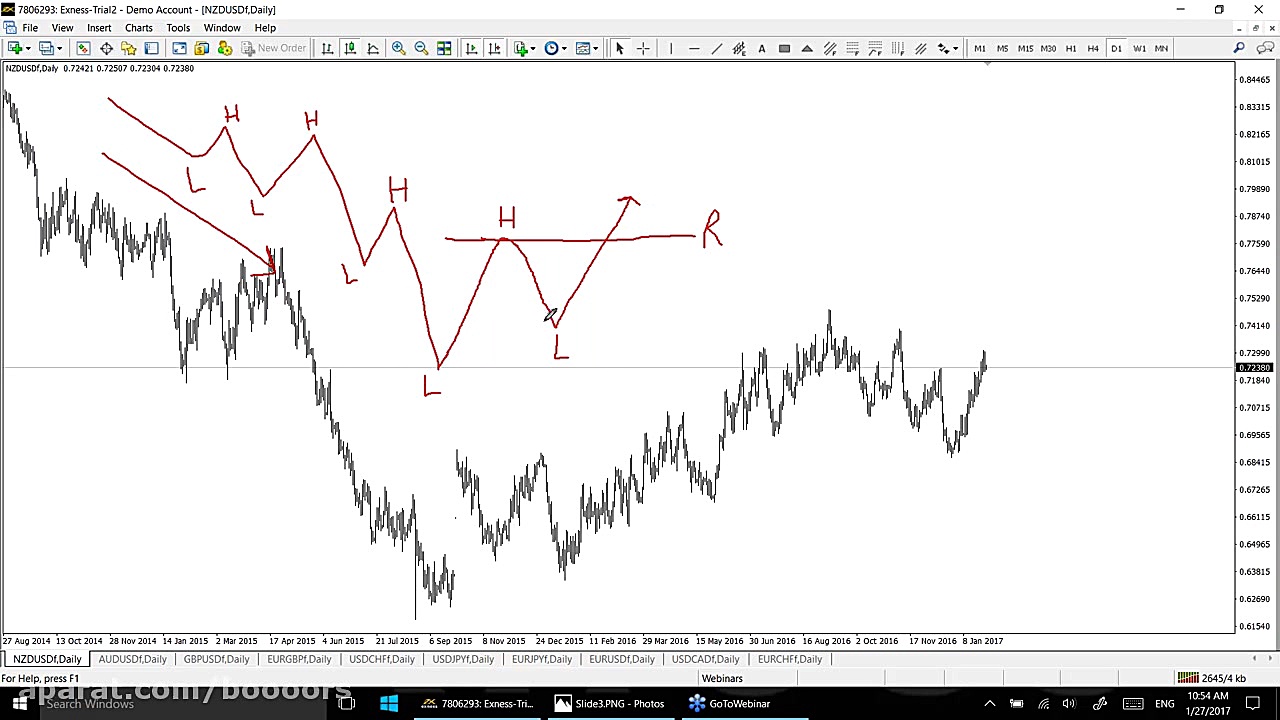1280x720 pixels.
Task: Open the Charts menu
Action: pos(138,28)
